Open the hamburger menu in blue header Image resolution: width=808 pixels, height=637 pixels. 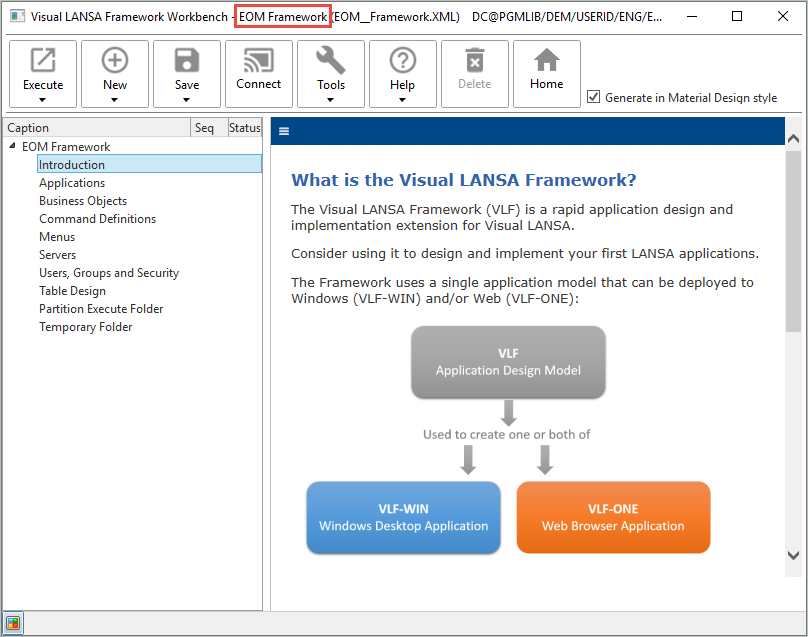(284, 131)
